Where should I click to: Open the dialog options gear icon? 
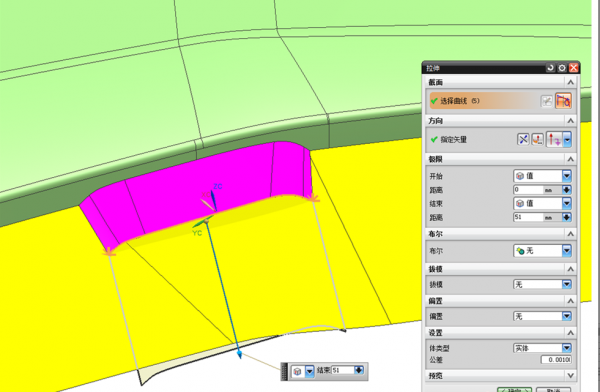tap(561, 68)
